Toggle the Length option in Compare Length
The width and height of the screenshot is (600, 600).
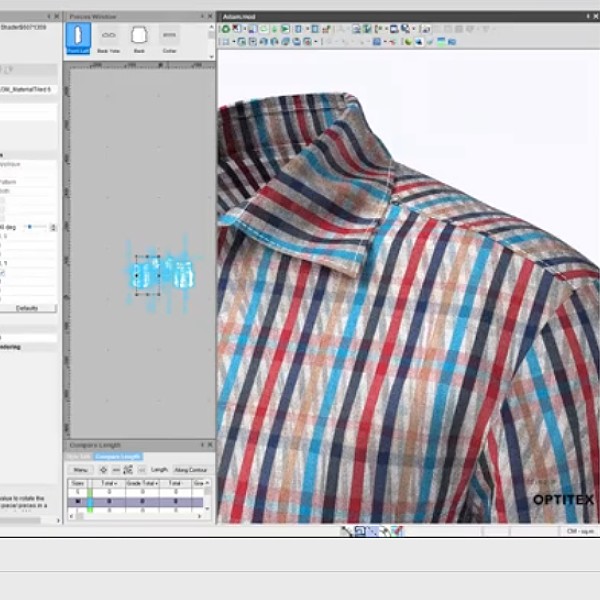coord(159,469)
